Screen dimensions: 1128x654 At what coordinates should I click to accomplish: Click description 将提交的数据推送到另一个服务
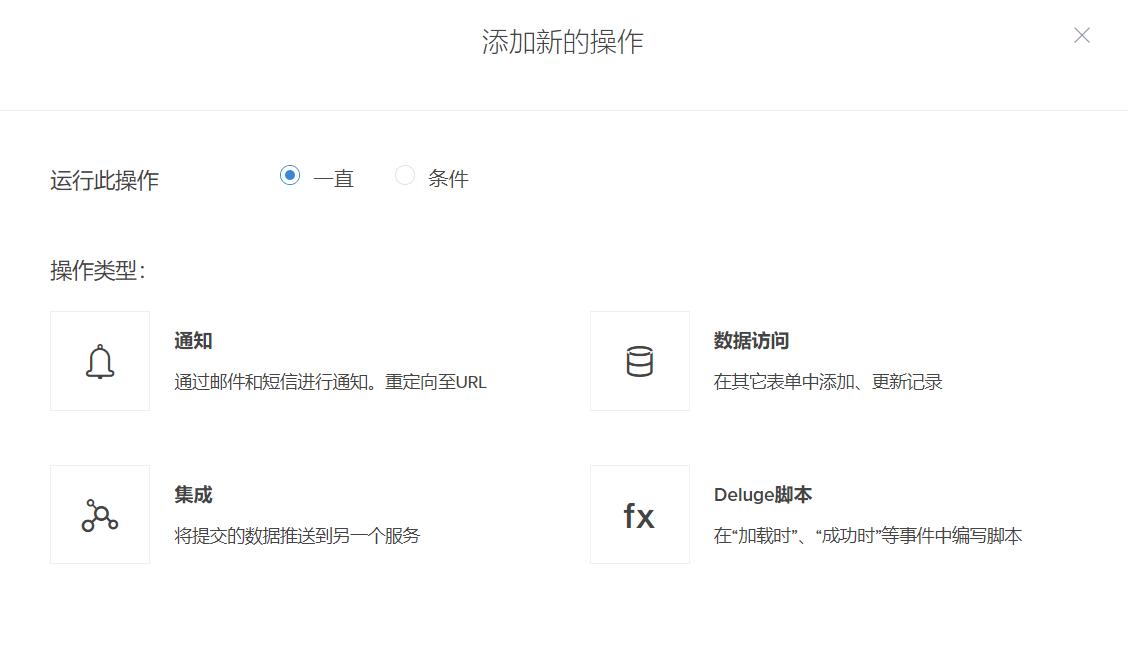297,536
